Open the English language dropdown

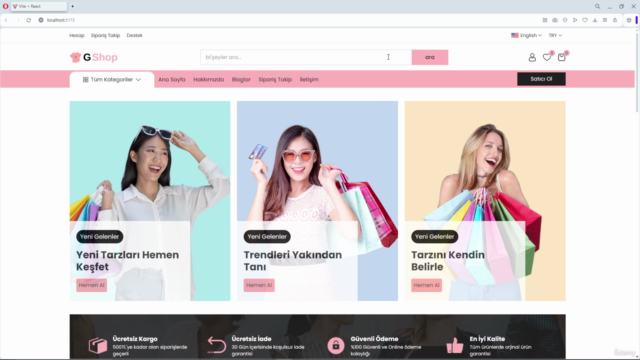[x=527, y=36]
